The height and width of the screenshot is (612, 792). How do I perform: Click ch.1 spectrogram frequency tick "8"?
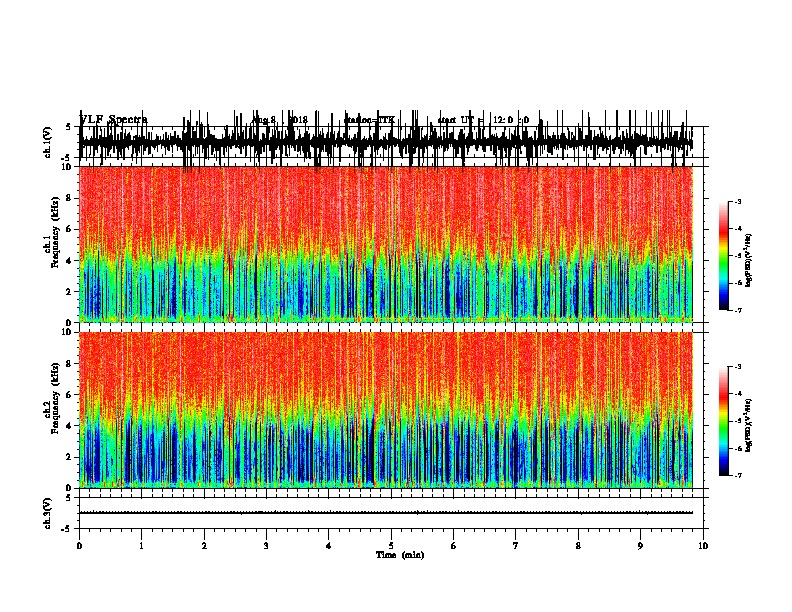[x=70, y=198]
